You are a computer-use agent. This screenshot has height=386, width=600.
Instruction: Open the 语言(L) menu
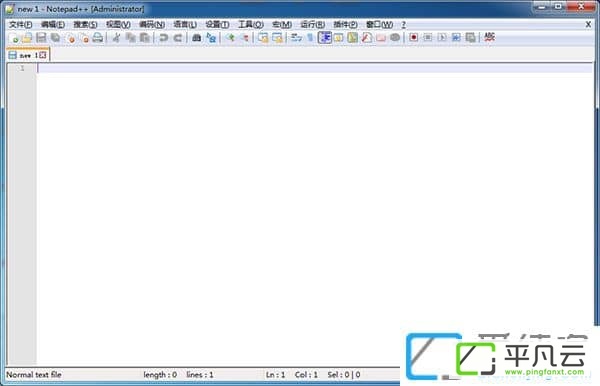(185, 24)
